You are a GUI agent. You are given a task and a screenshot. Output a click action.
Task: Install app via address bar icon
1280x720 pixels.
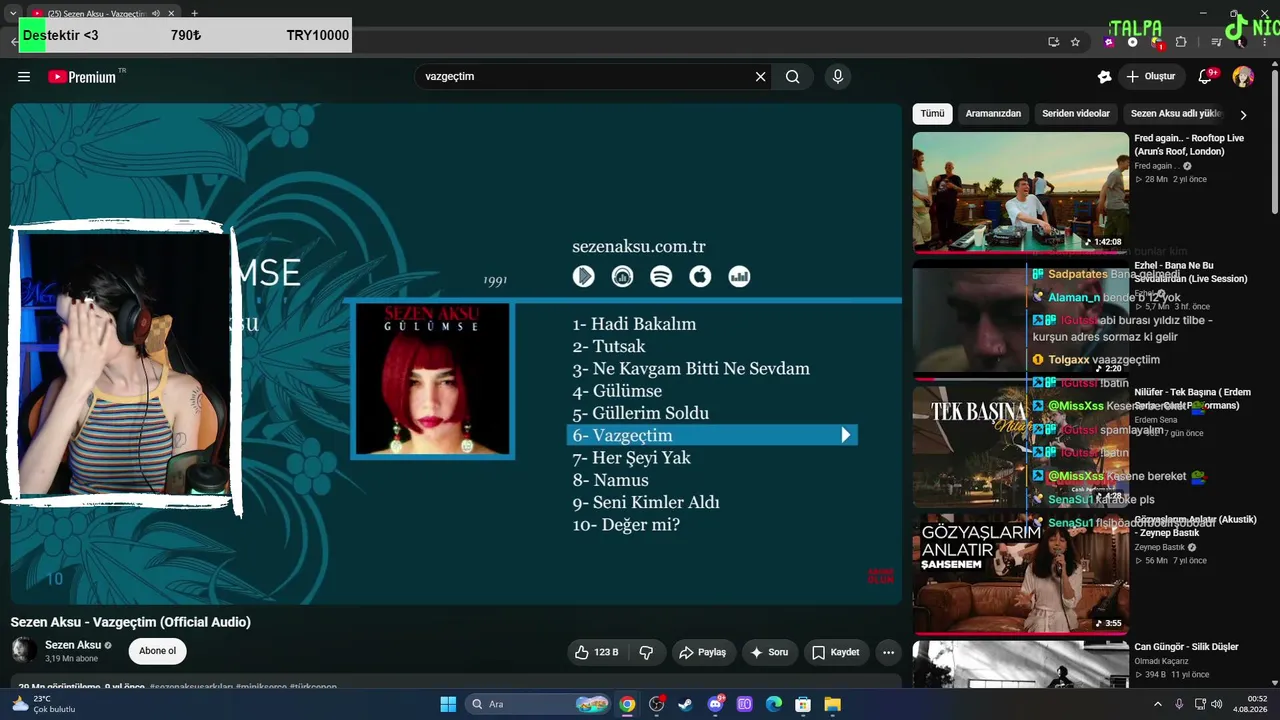[x=1053, y=42]
